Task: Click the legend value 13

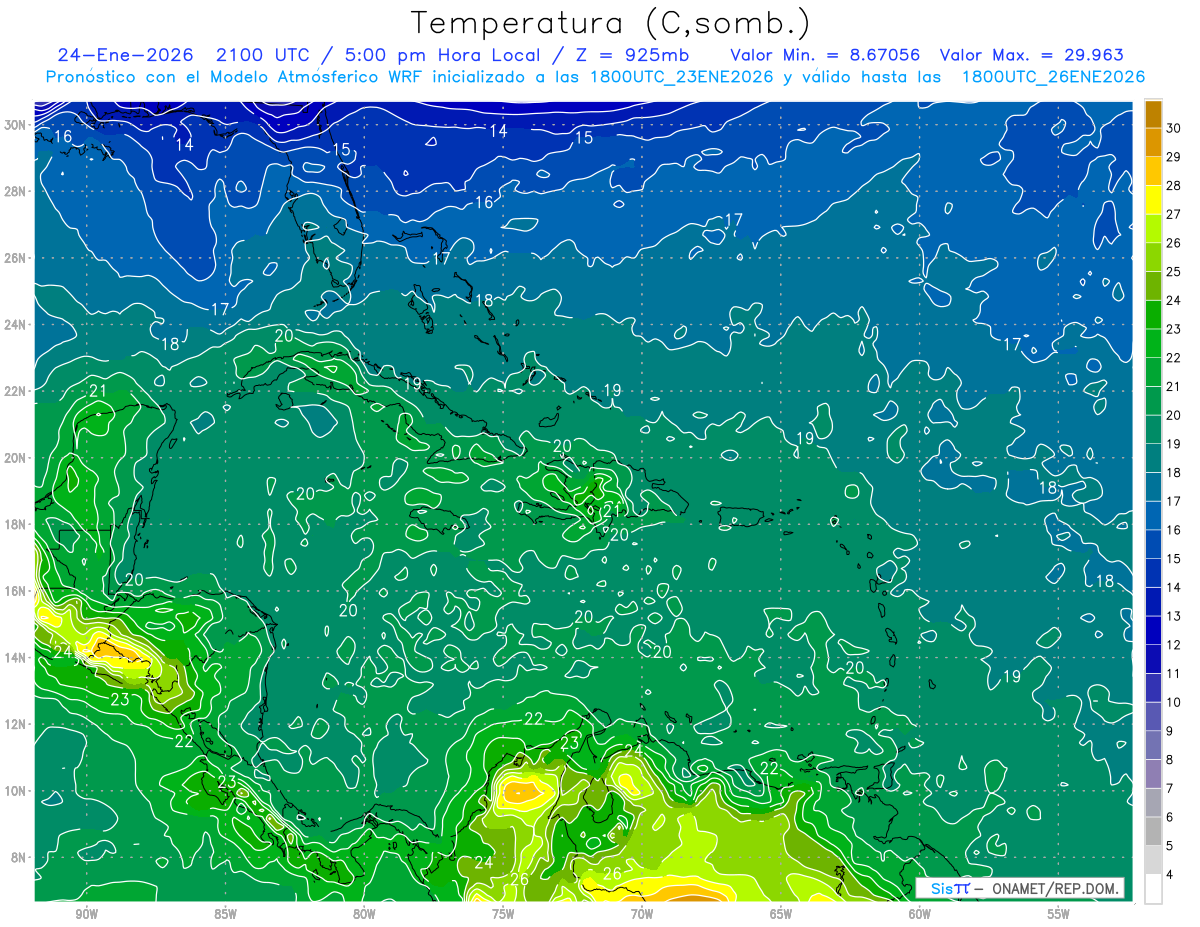Action: pyautogui.click(x=1174, y=616)
